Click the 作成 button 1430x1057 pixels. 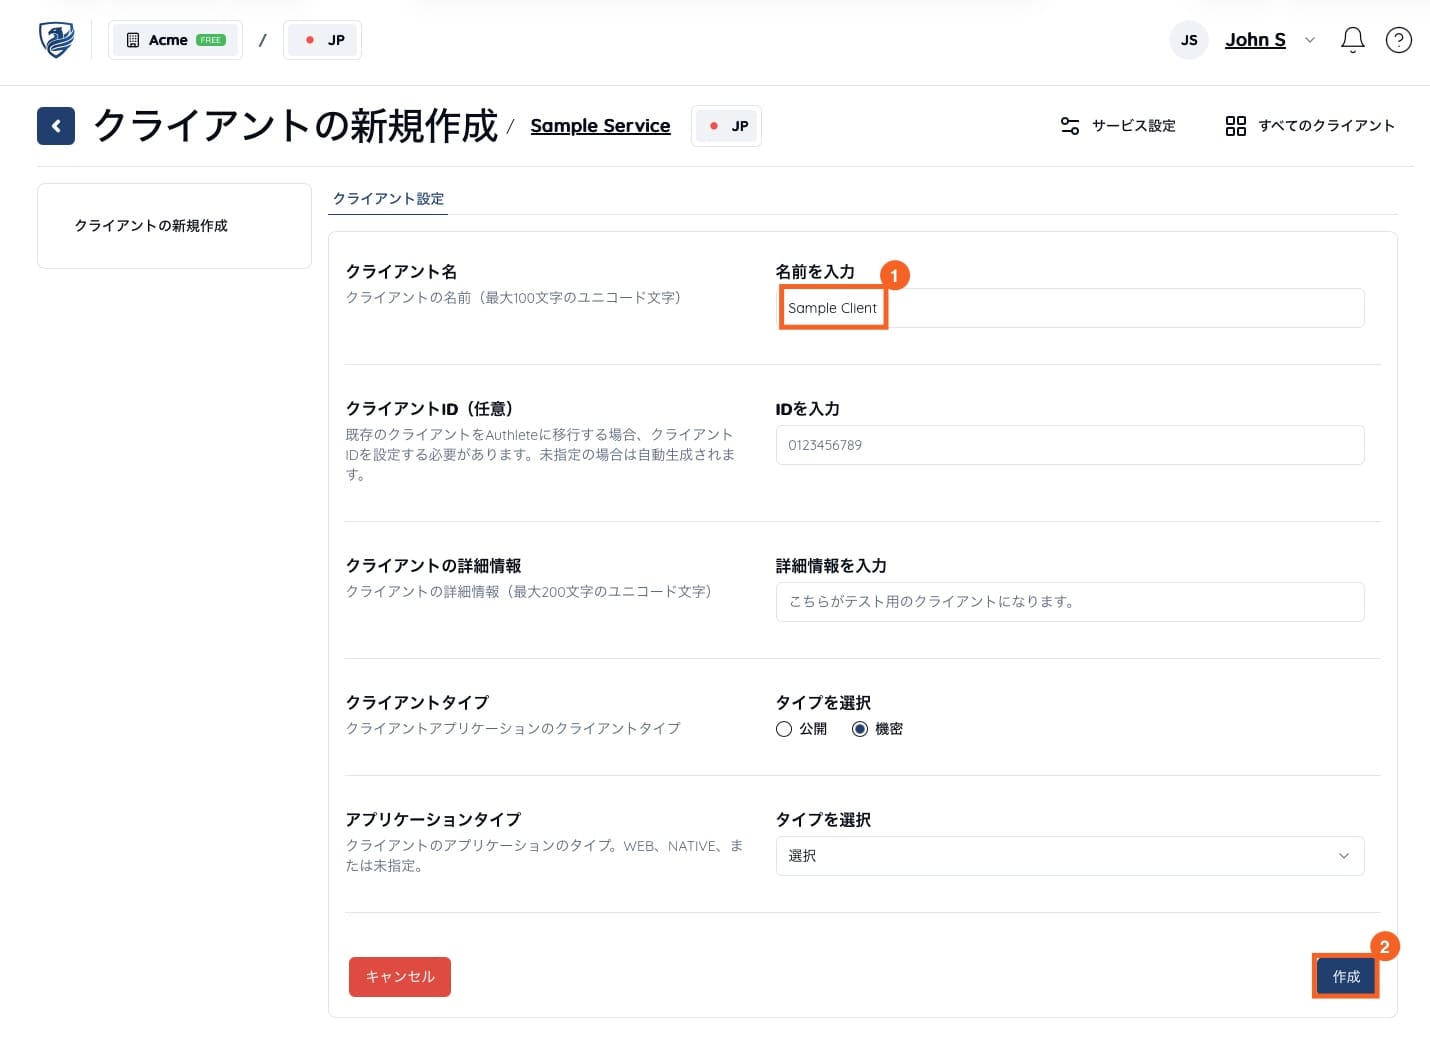point(1346,977)
